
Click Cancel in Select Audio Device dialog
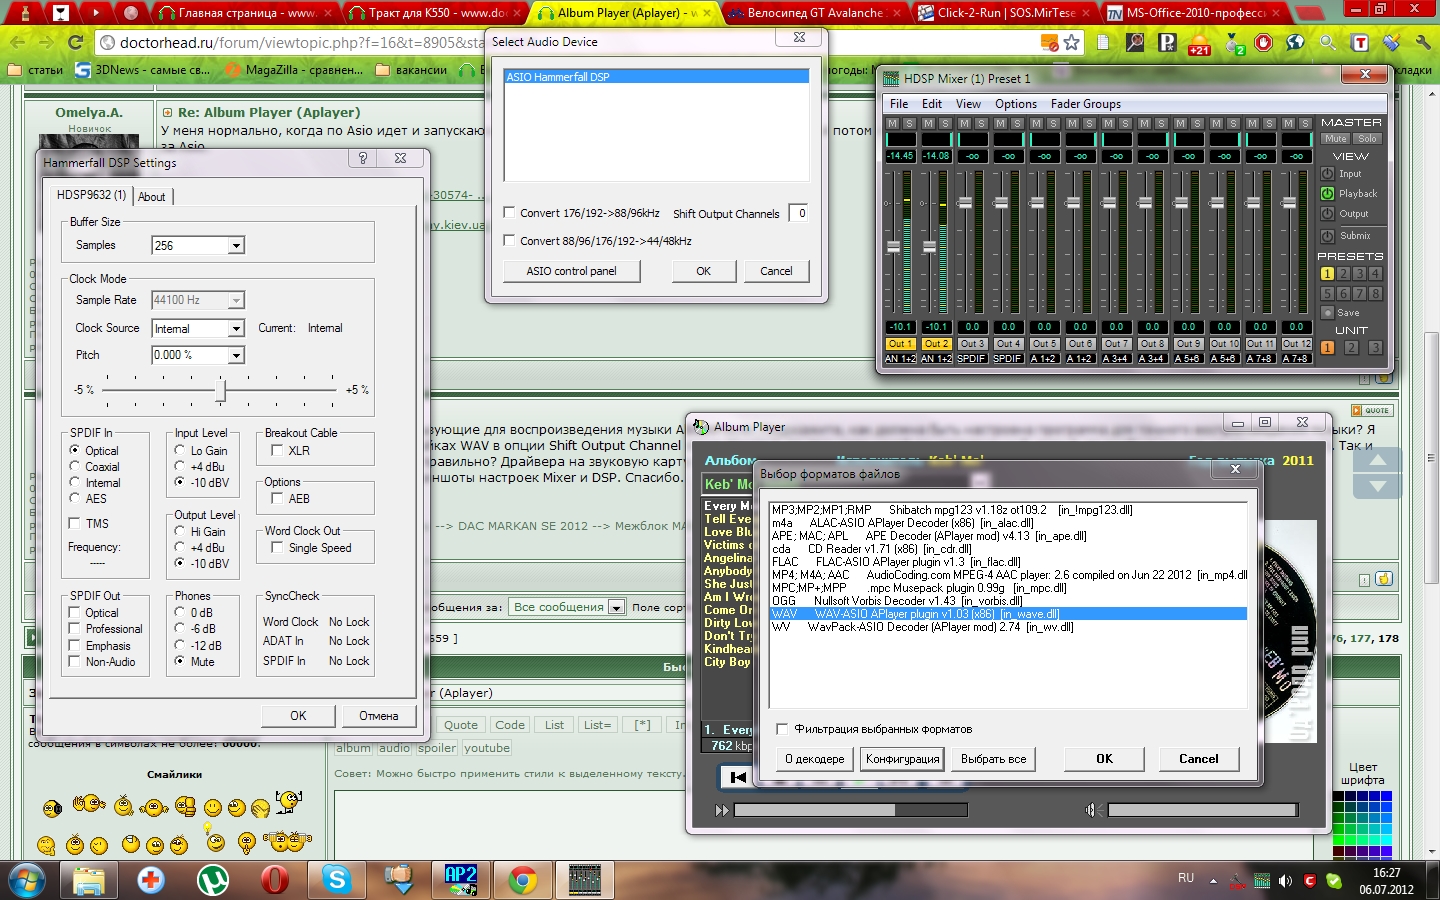[x=776, y=271]
